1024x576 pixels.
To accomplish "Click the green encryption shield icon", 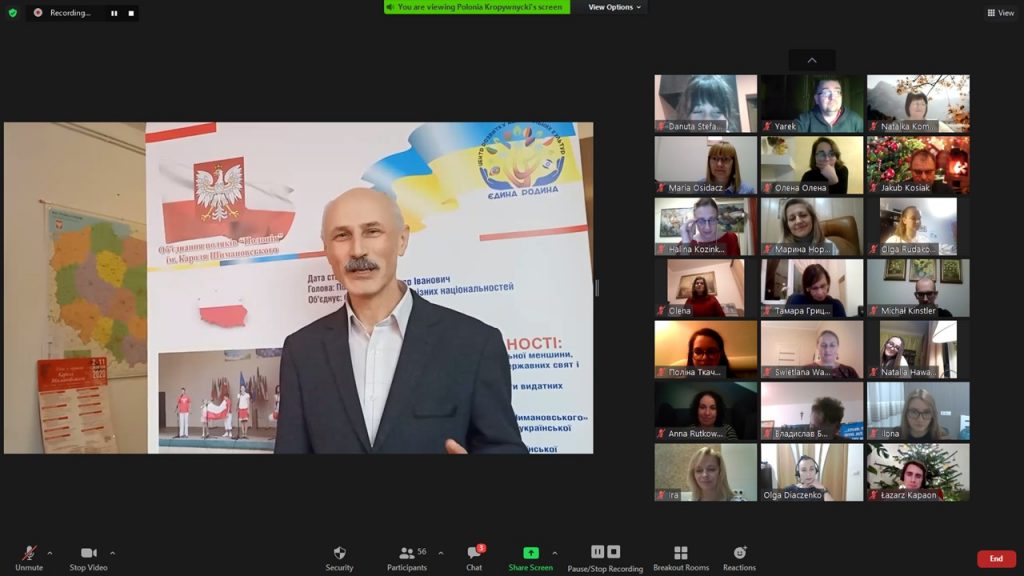I will (13, 13).
